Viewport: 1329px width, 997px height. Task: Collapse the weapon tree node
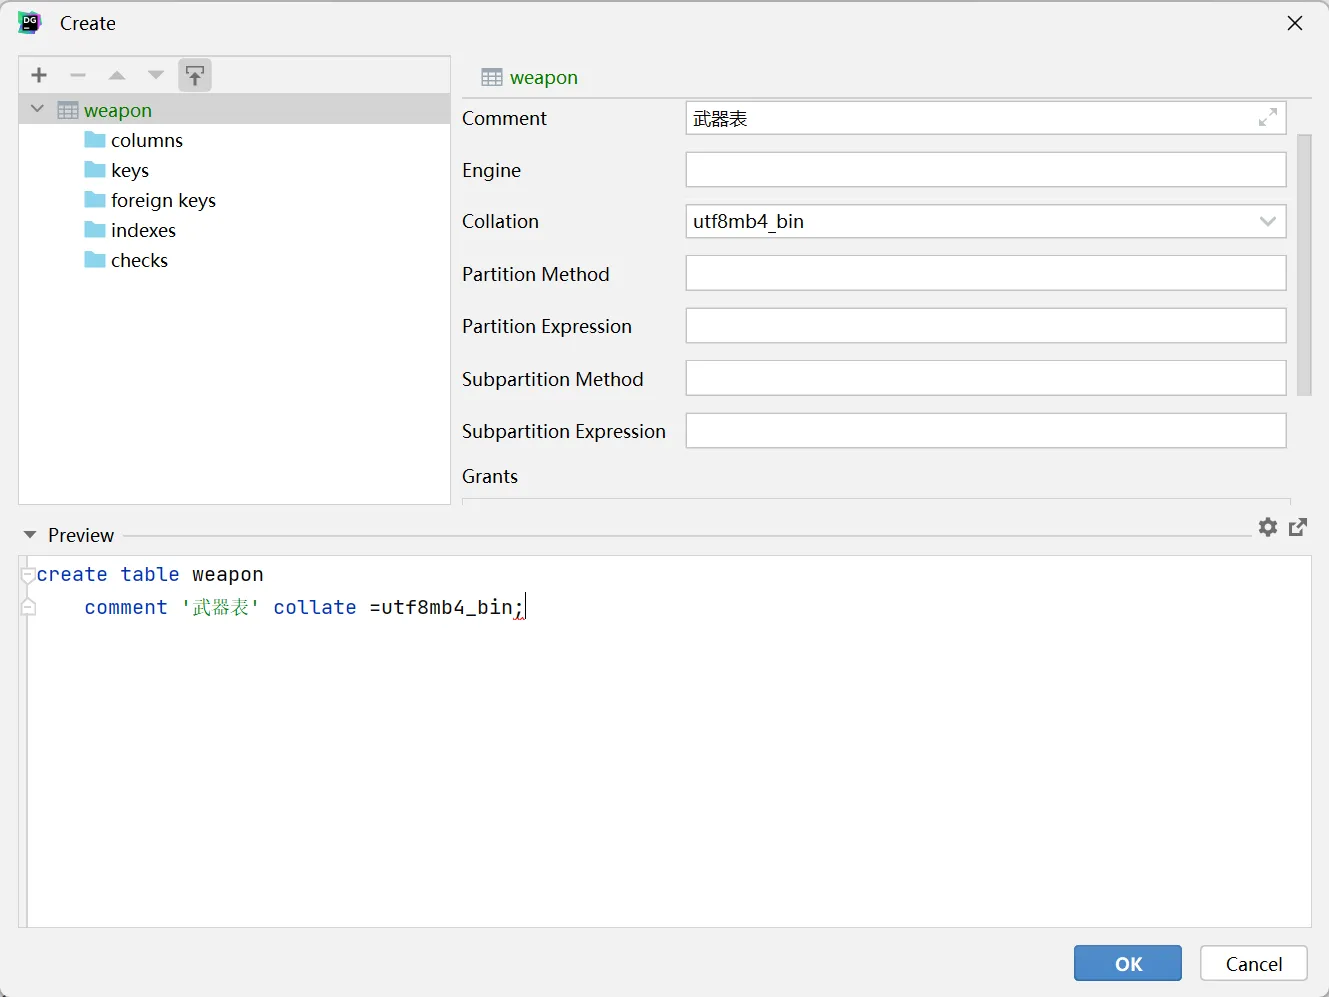click(x=37, y=109)
